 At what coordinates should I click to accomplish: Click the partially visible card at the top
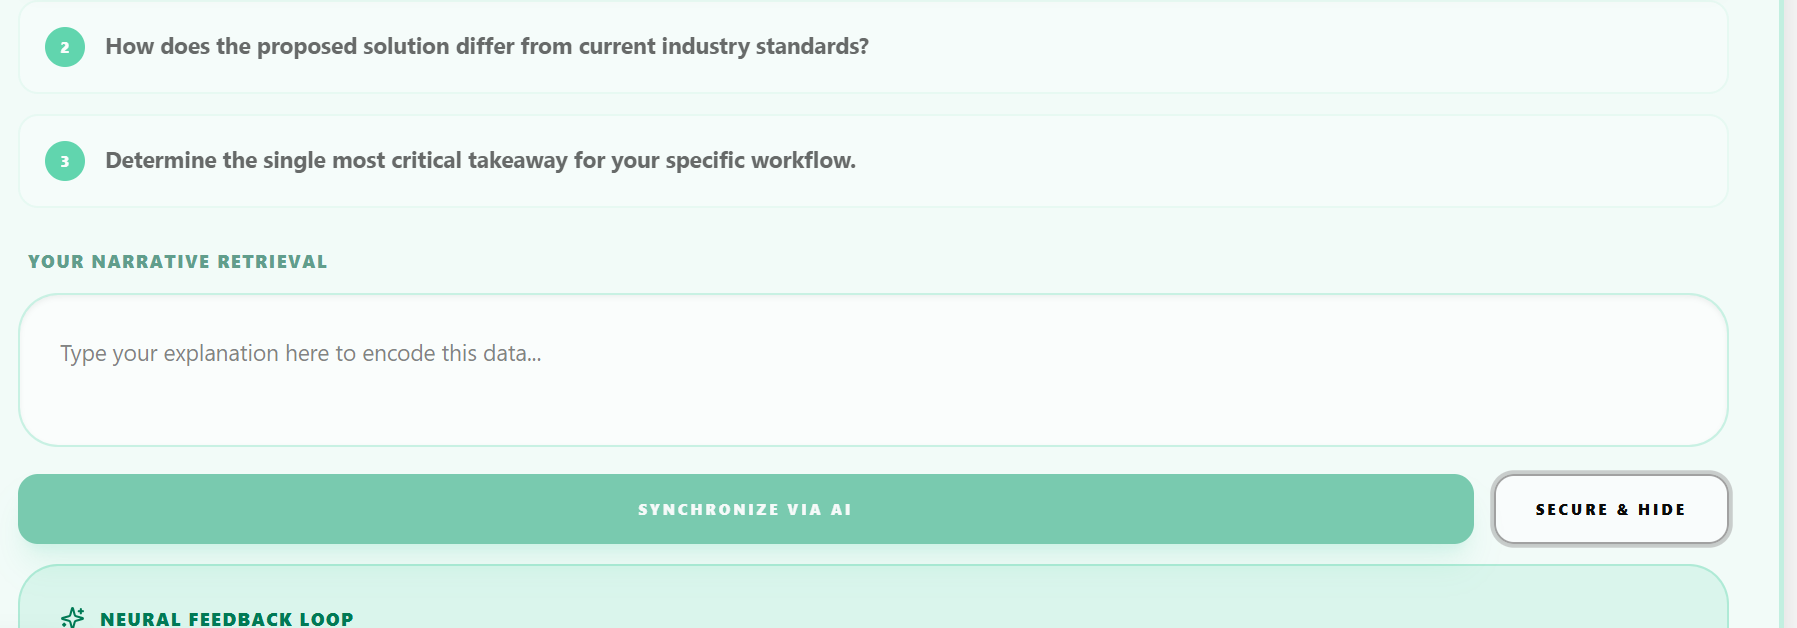pos(873,47)
